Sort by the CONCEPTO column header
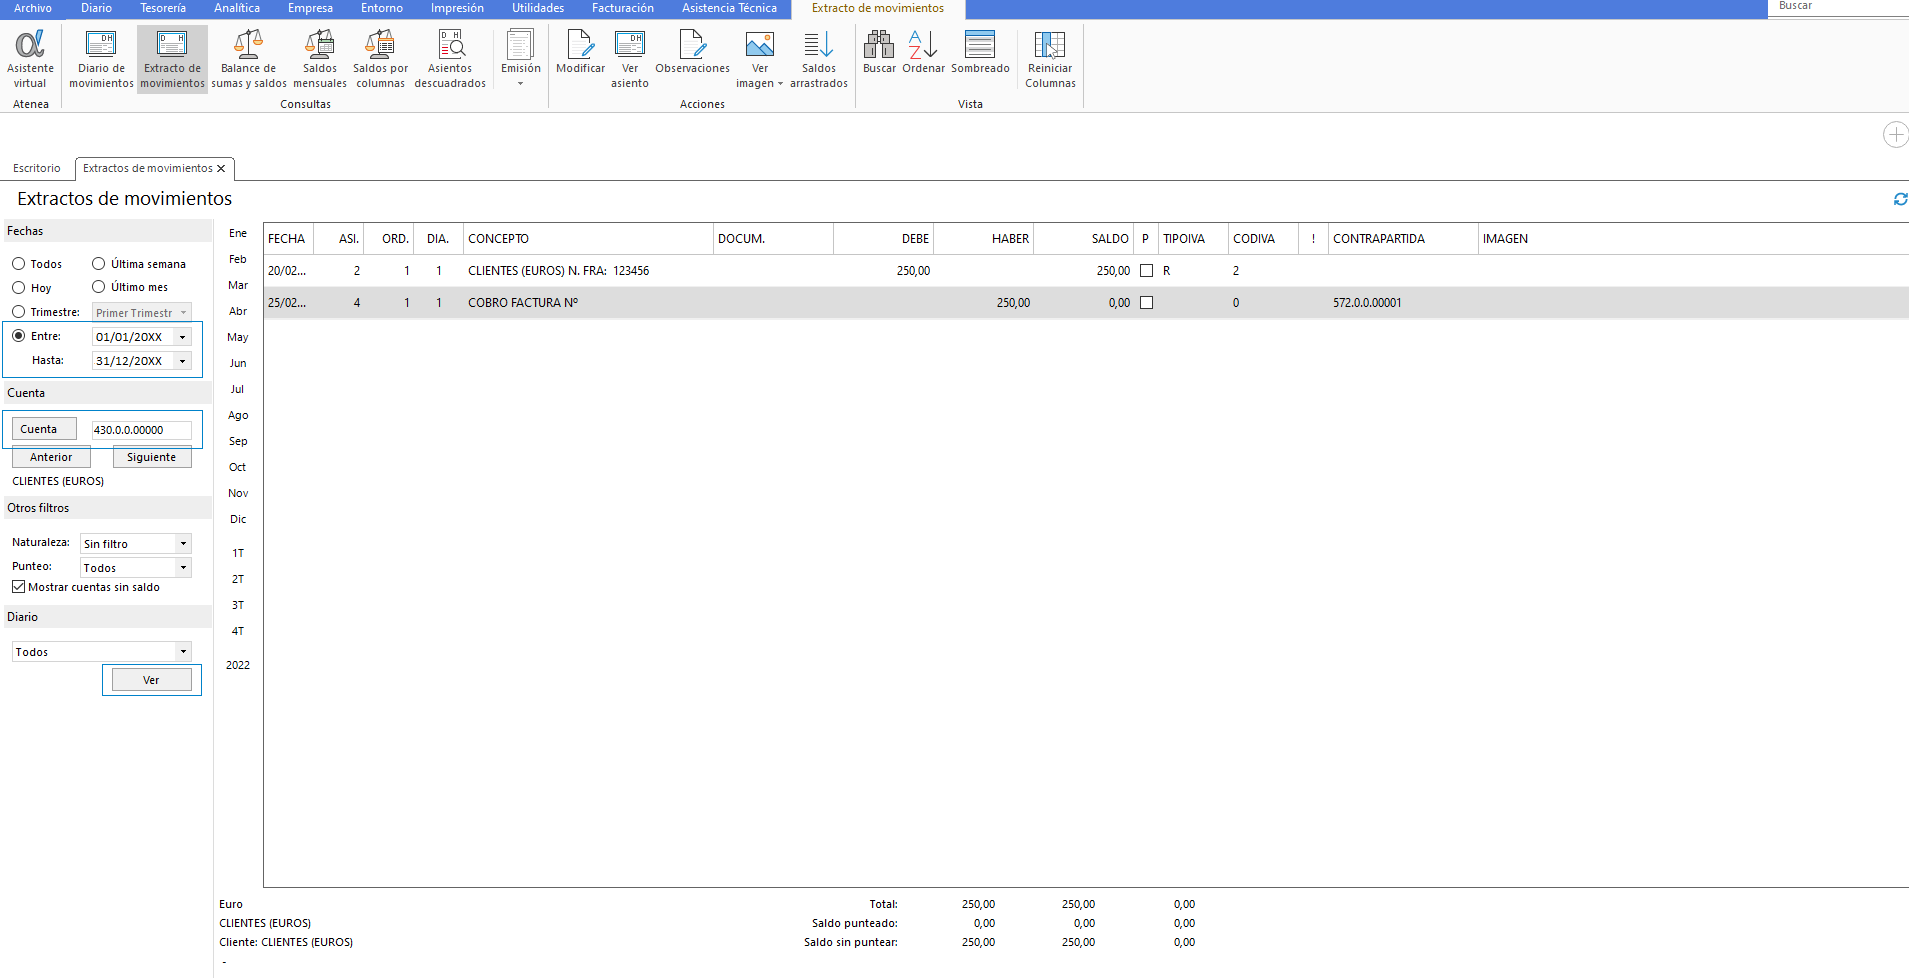The image size is (1909, 978). 588,239
